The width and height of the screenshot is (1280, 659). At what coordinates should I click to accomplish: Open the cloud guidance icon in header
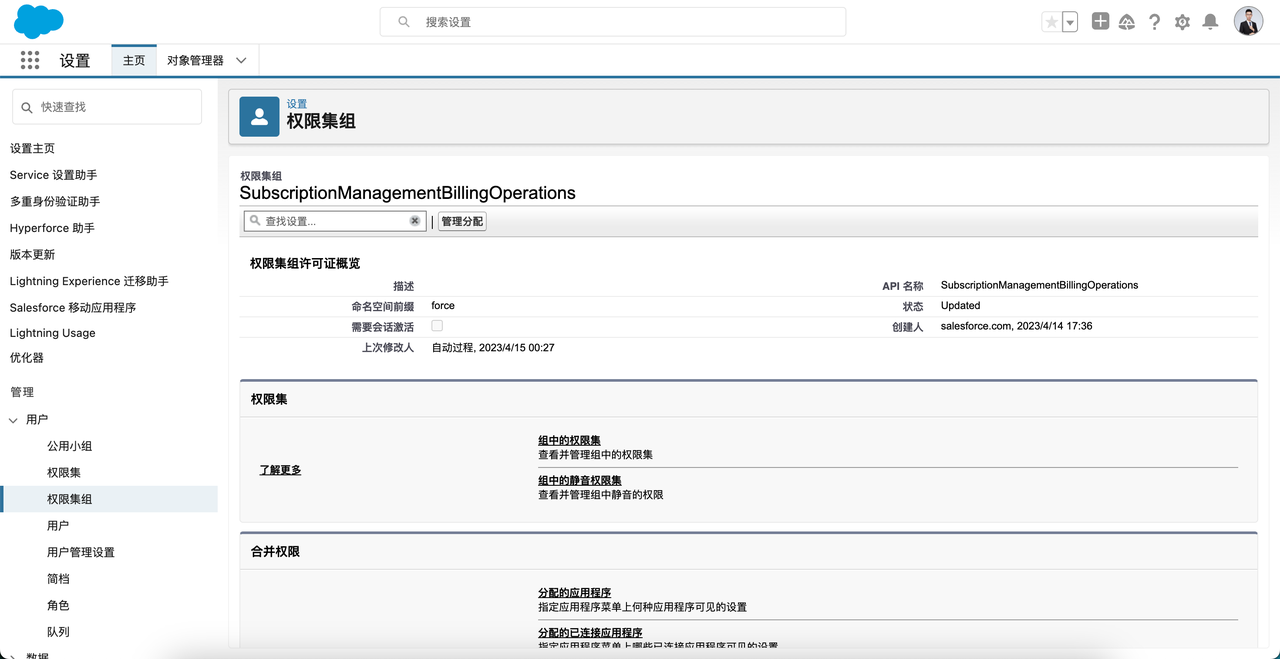(x=1127, y=22)
